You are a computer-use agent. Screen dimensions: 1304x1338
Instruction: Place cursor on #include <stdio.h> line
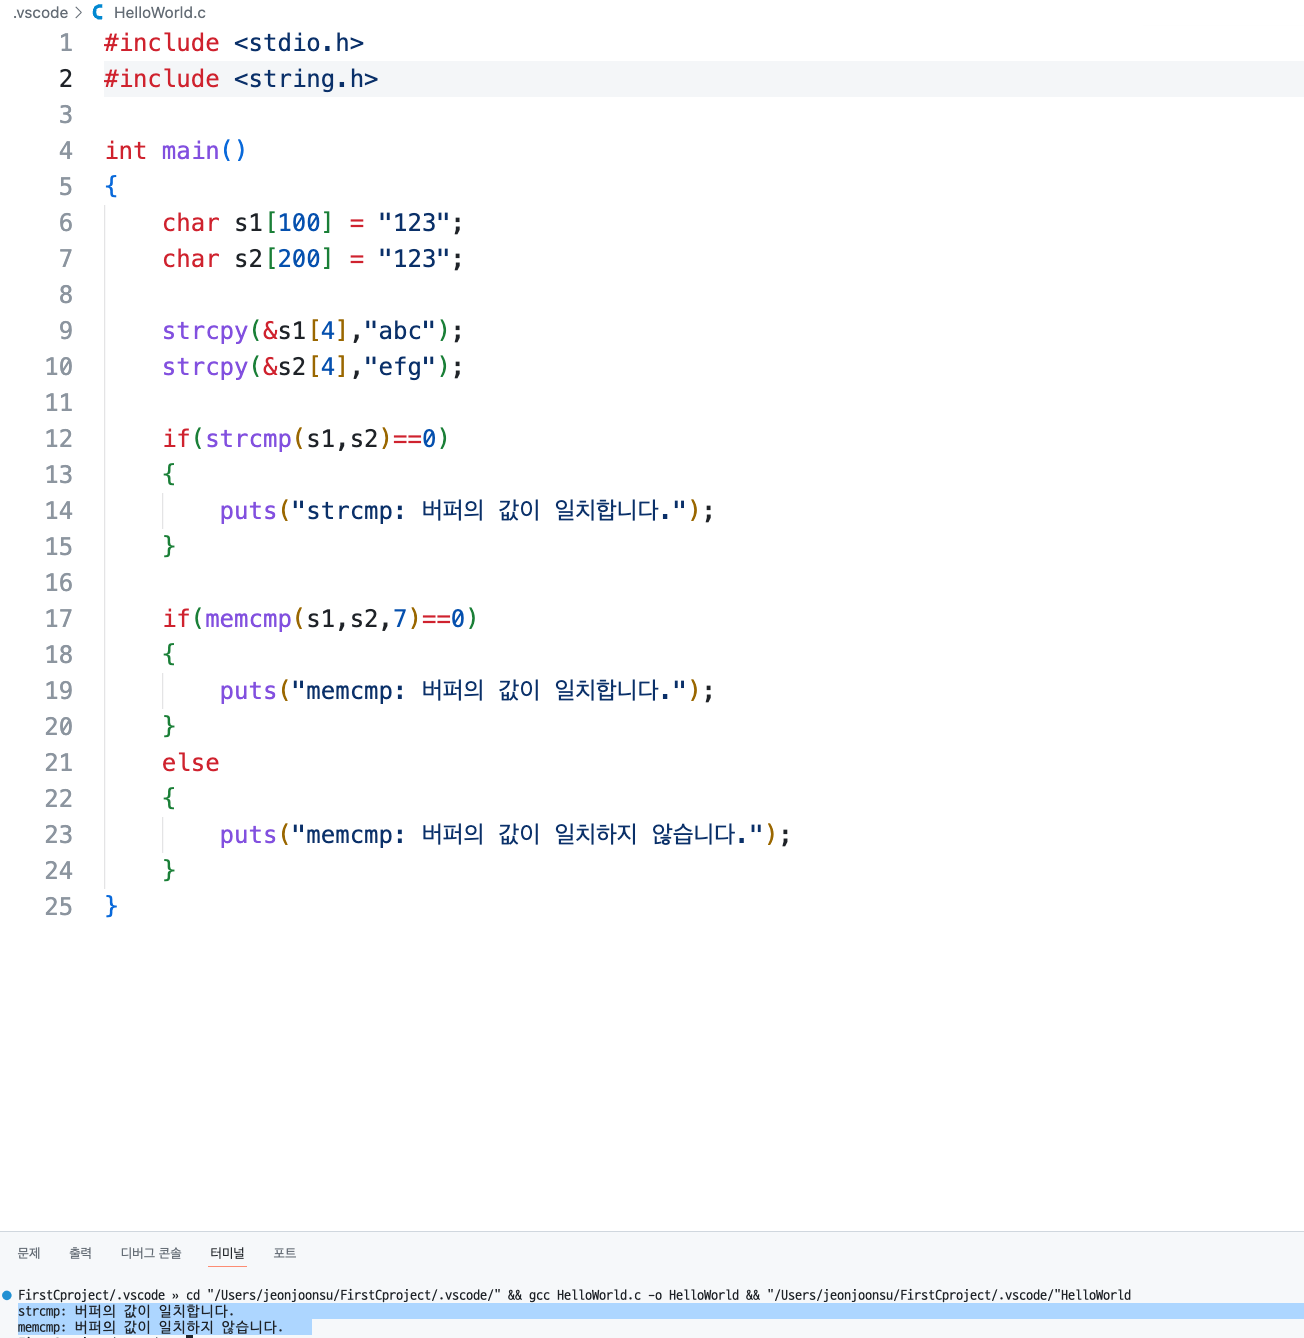coord(234,43)
